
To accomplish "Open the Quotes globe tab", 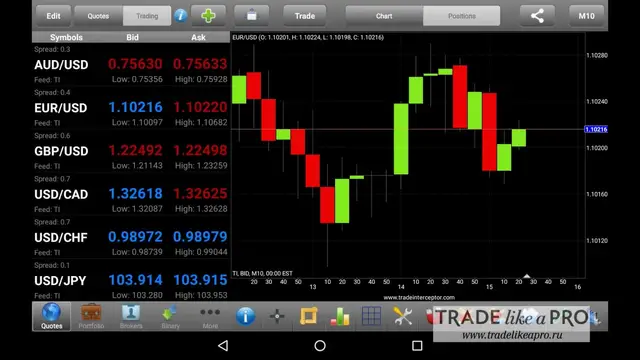I will tap(51, 316).
